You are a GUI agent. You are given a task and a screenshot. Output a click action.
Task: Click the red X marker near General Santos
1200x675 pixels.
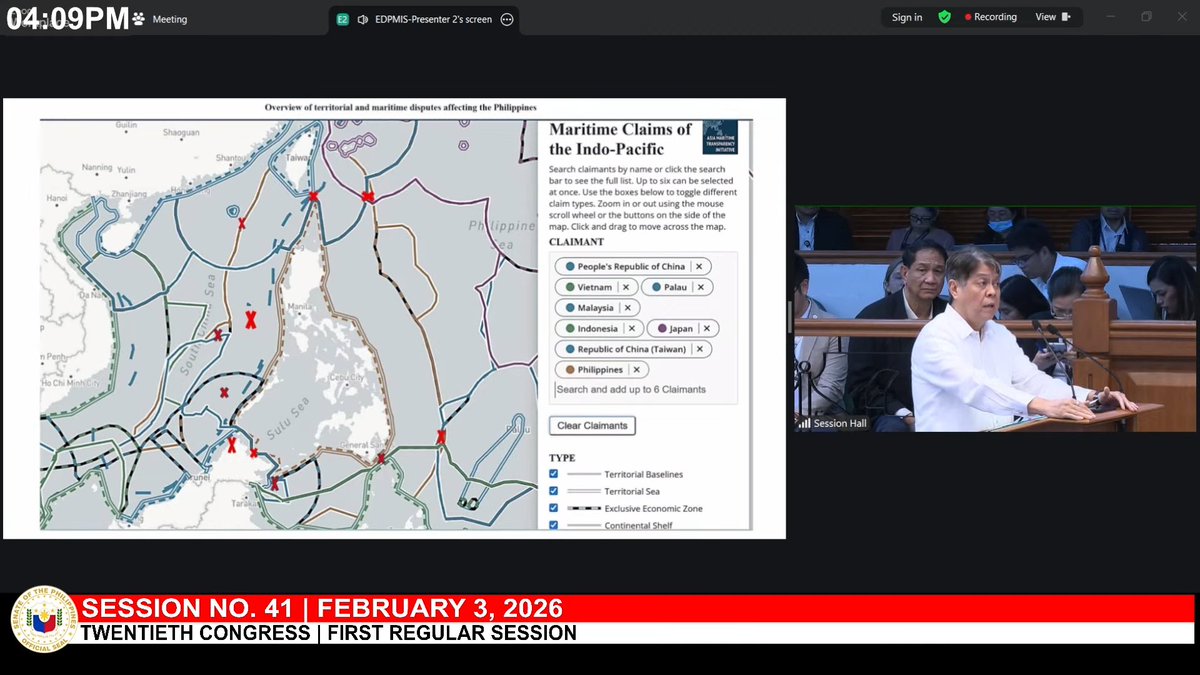point(381,459)
